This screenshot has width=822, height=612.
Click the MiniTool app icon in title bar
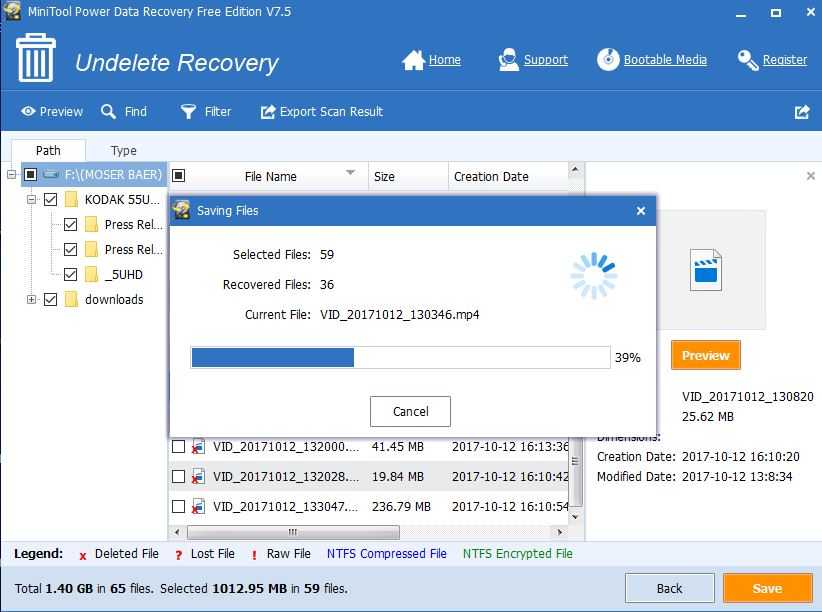click(12, 12)
